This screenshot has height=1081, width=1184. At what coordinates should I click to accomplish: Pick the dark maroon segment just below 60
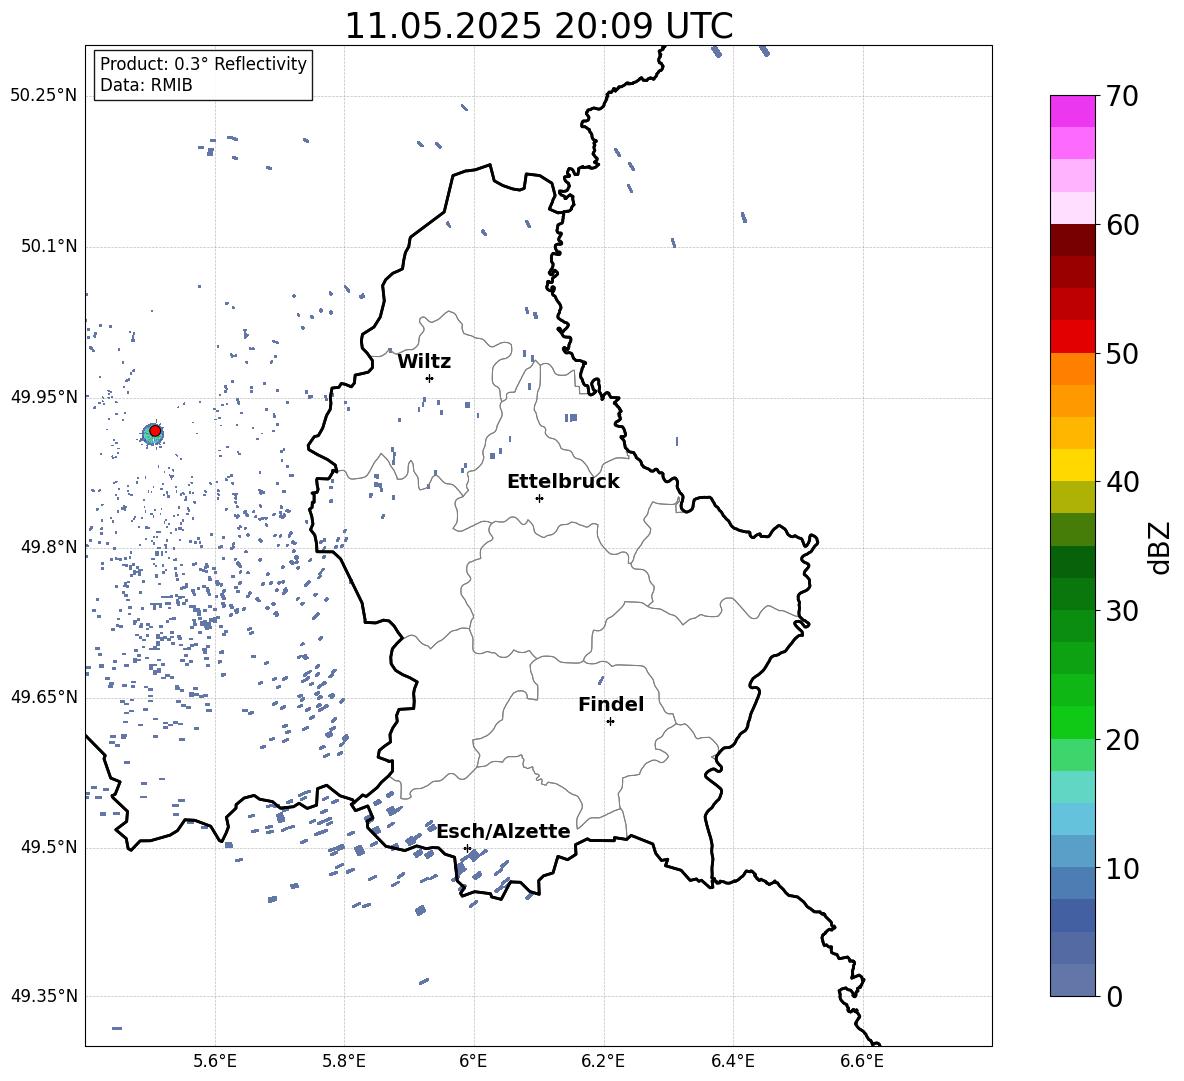point(1072,240)
